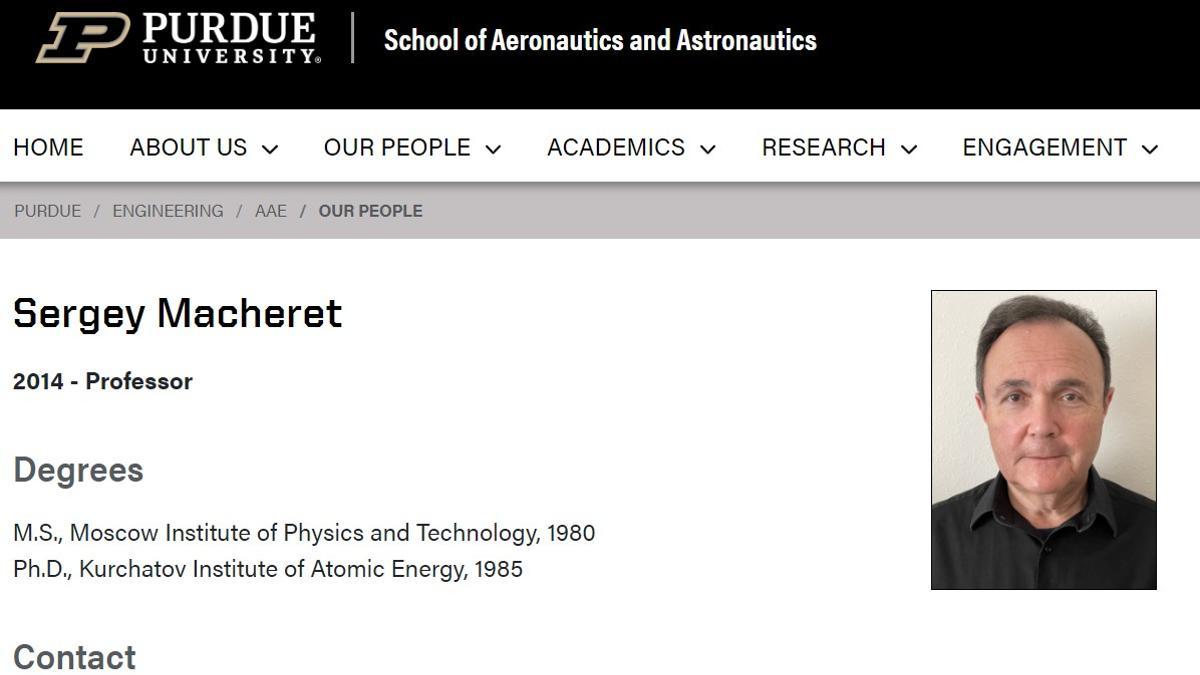Open the RESEARCH menu
This screenshot has width=1200, height=675.
click(x=824, y=147)
